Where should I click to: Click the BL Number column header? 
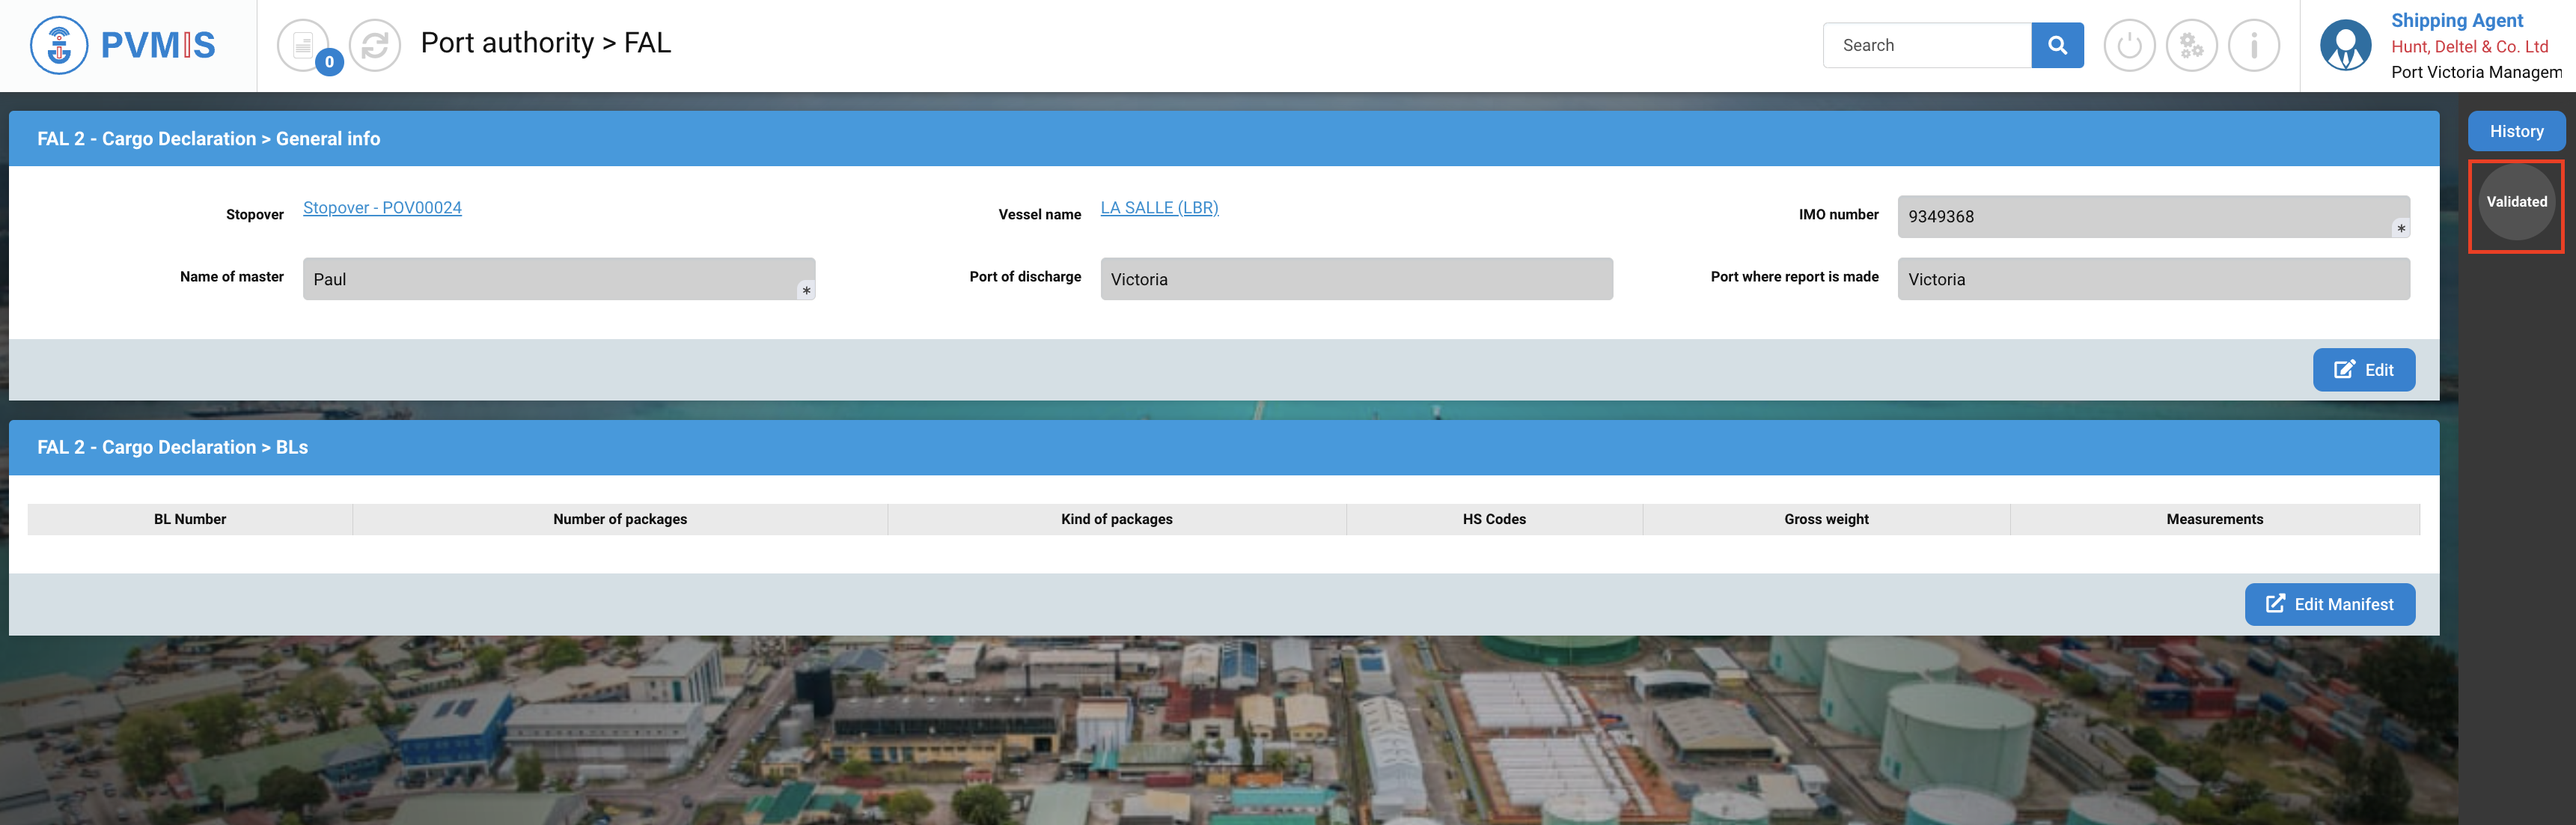point(190,519)
